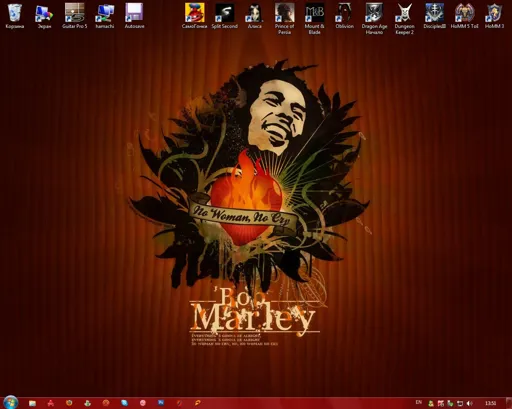Open the Алиса desktop shortcut
This screenshot has width=512, height=409.
click(255, 16)
